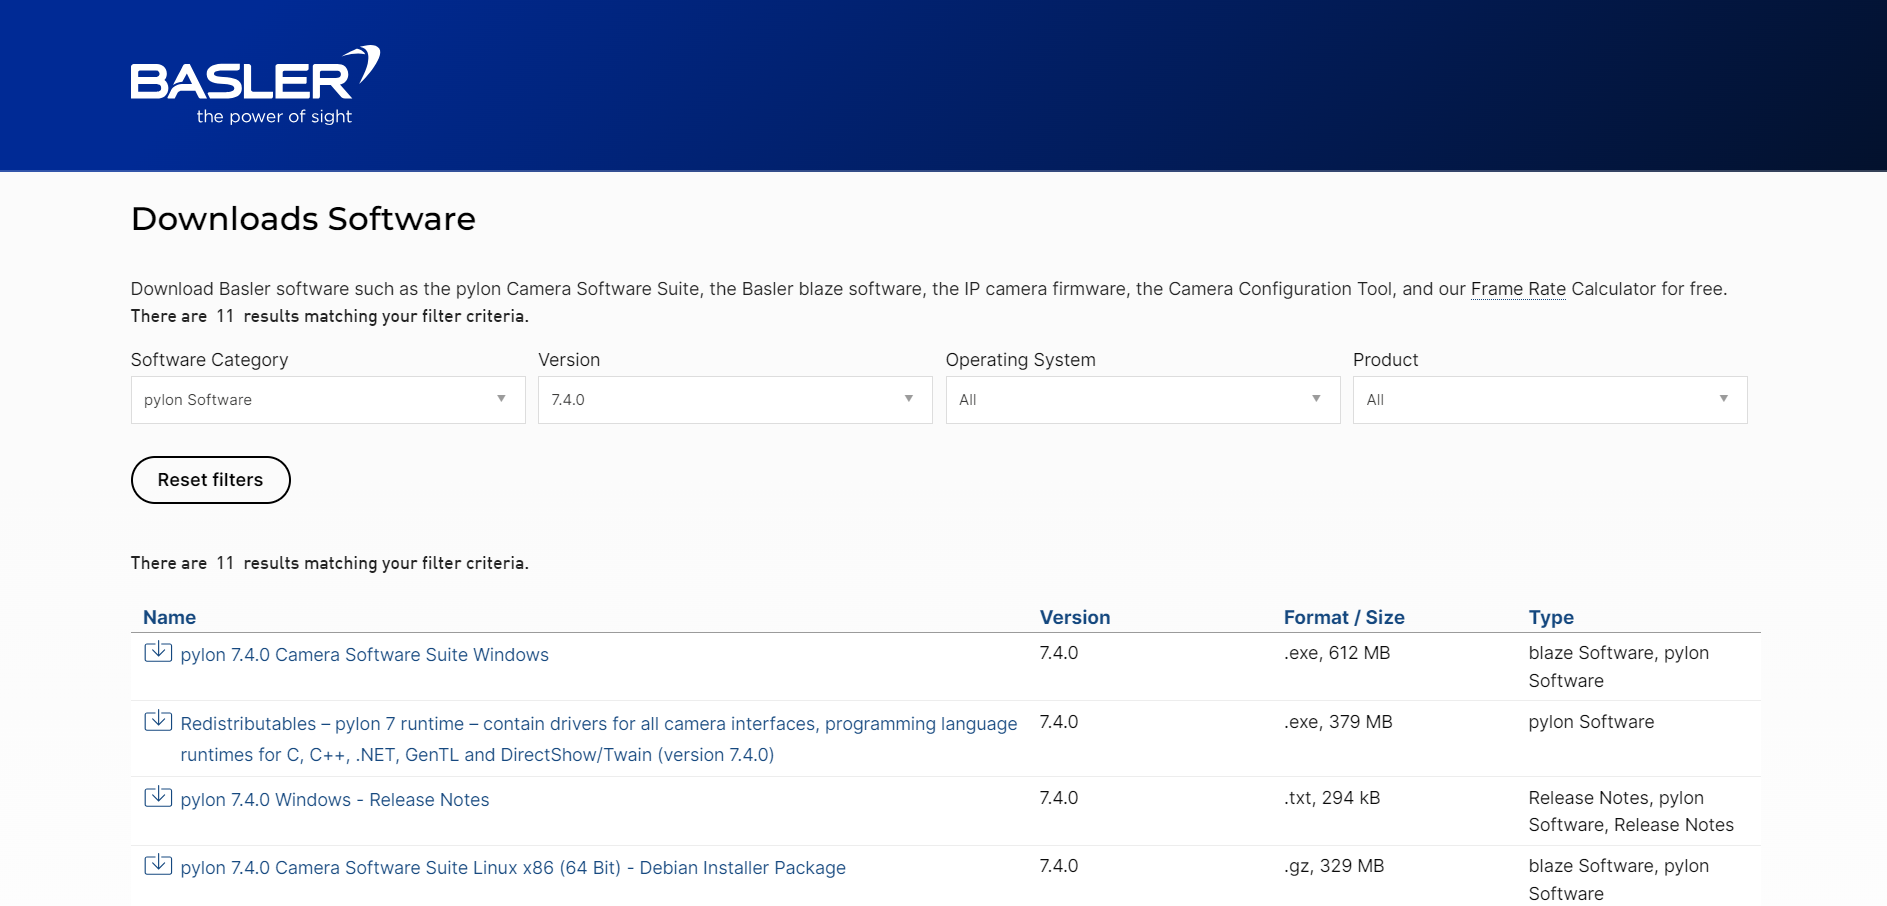Open pylon 7.4.0 Linux x86 Debian Installer link

point(513,868)
